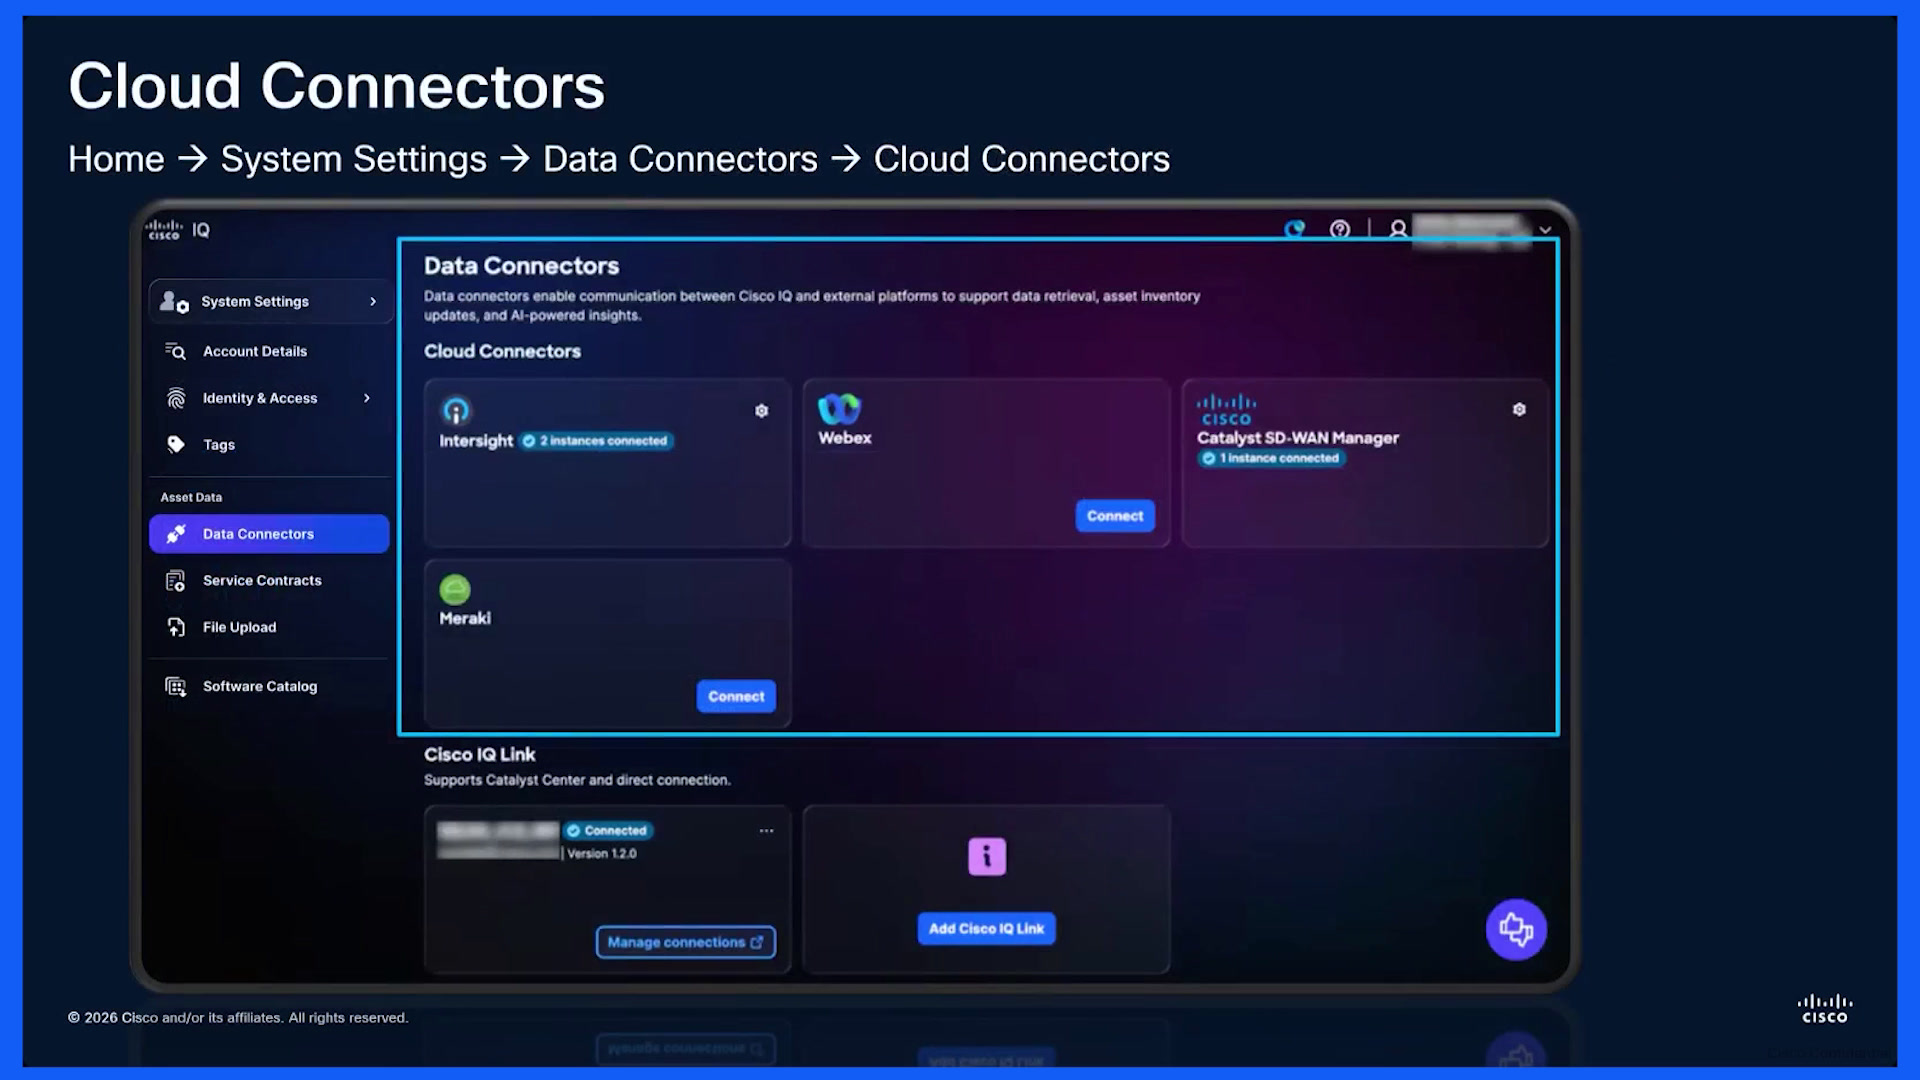The image size is (1920, 1080).
Task: Open the Cisco IQ Link more options menu
Action: click(x=766, y=831)
